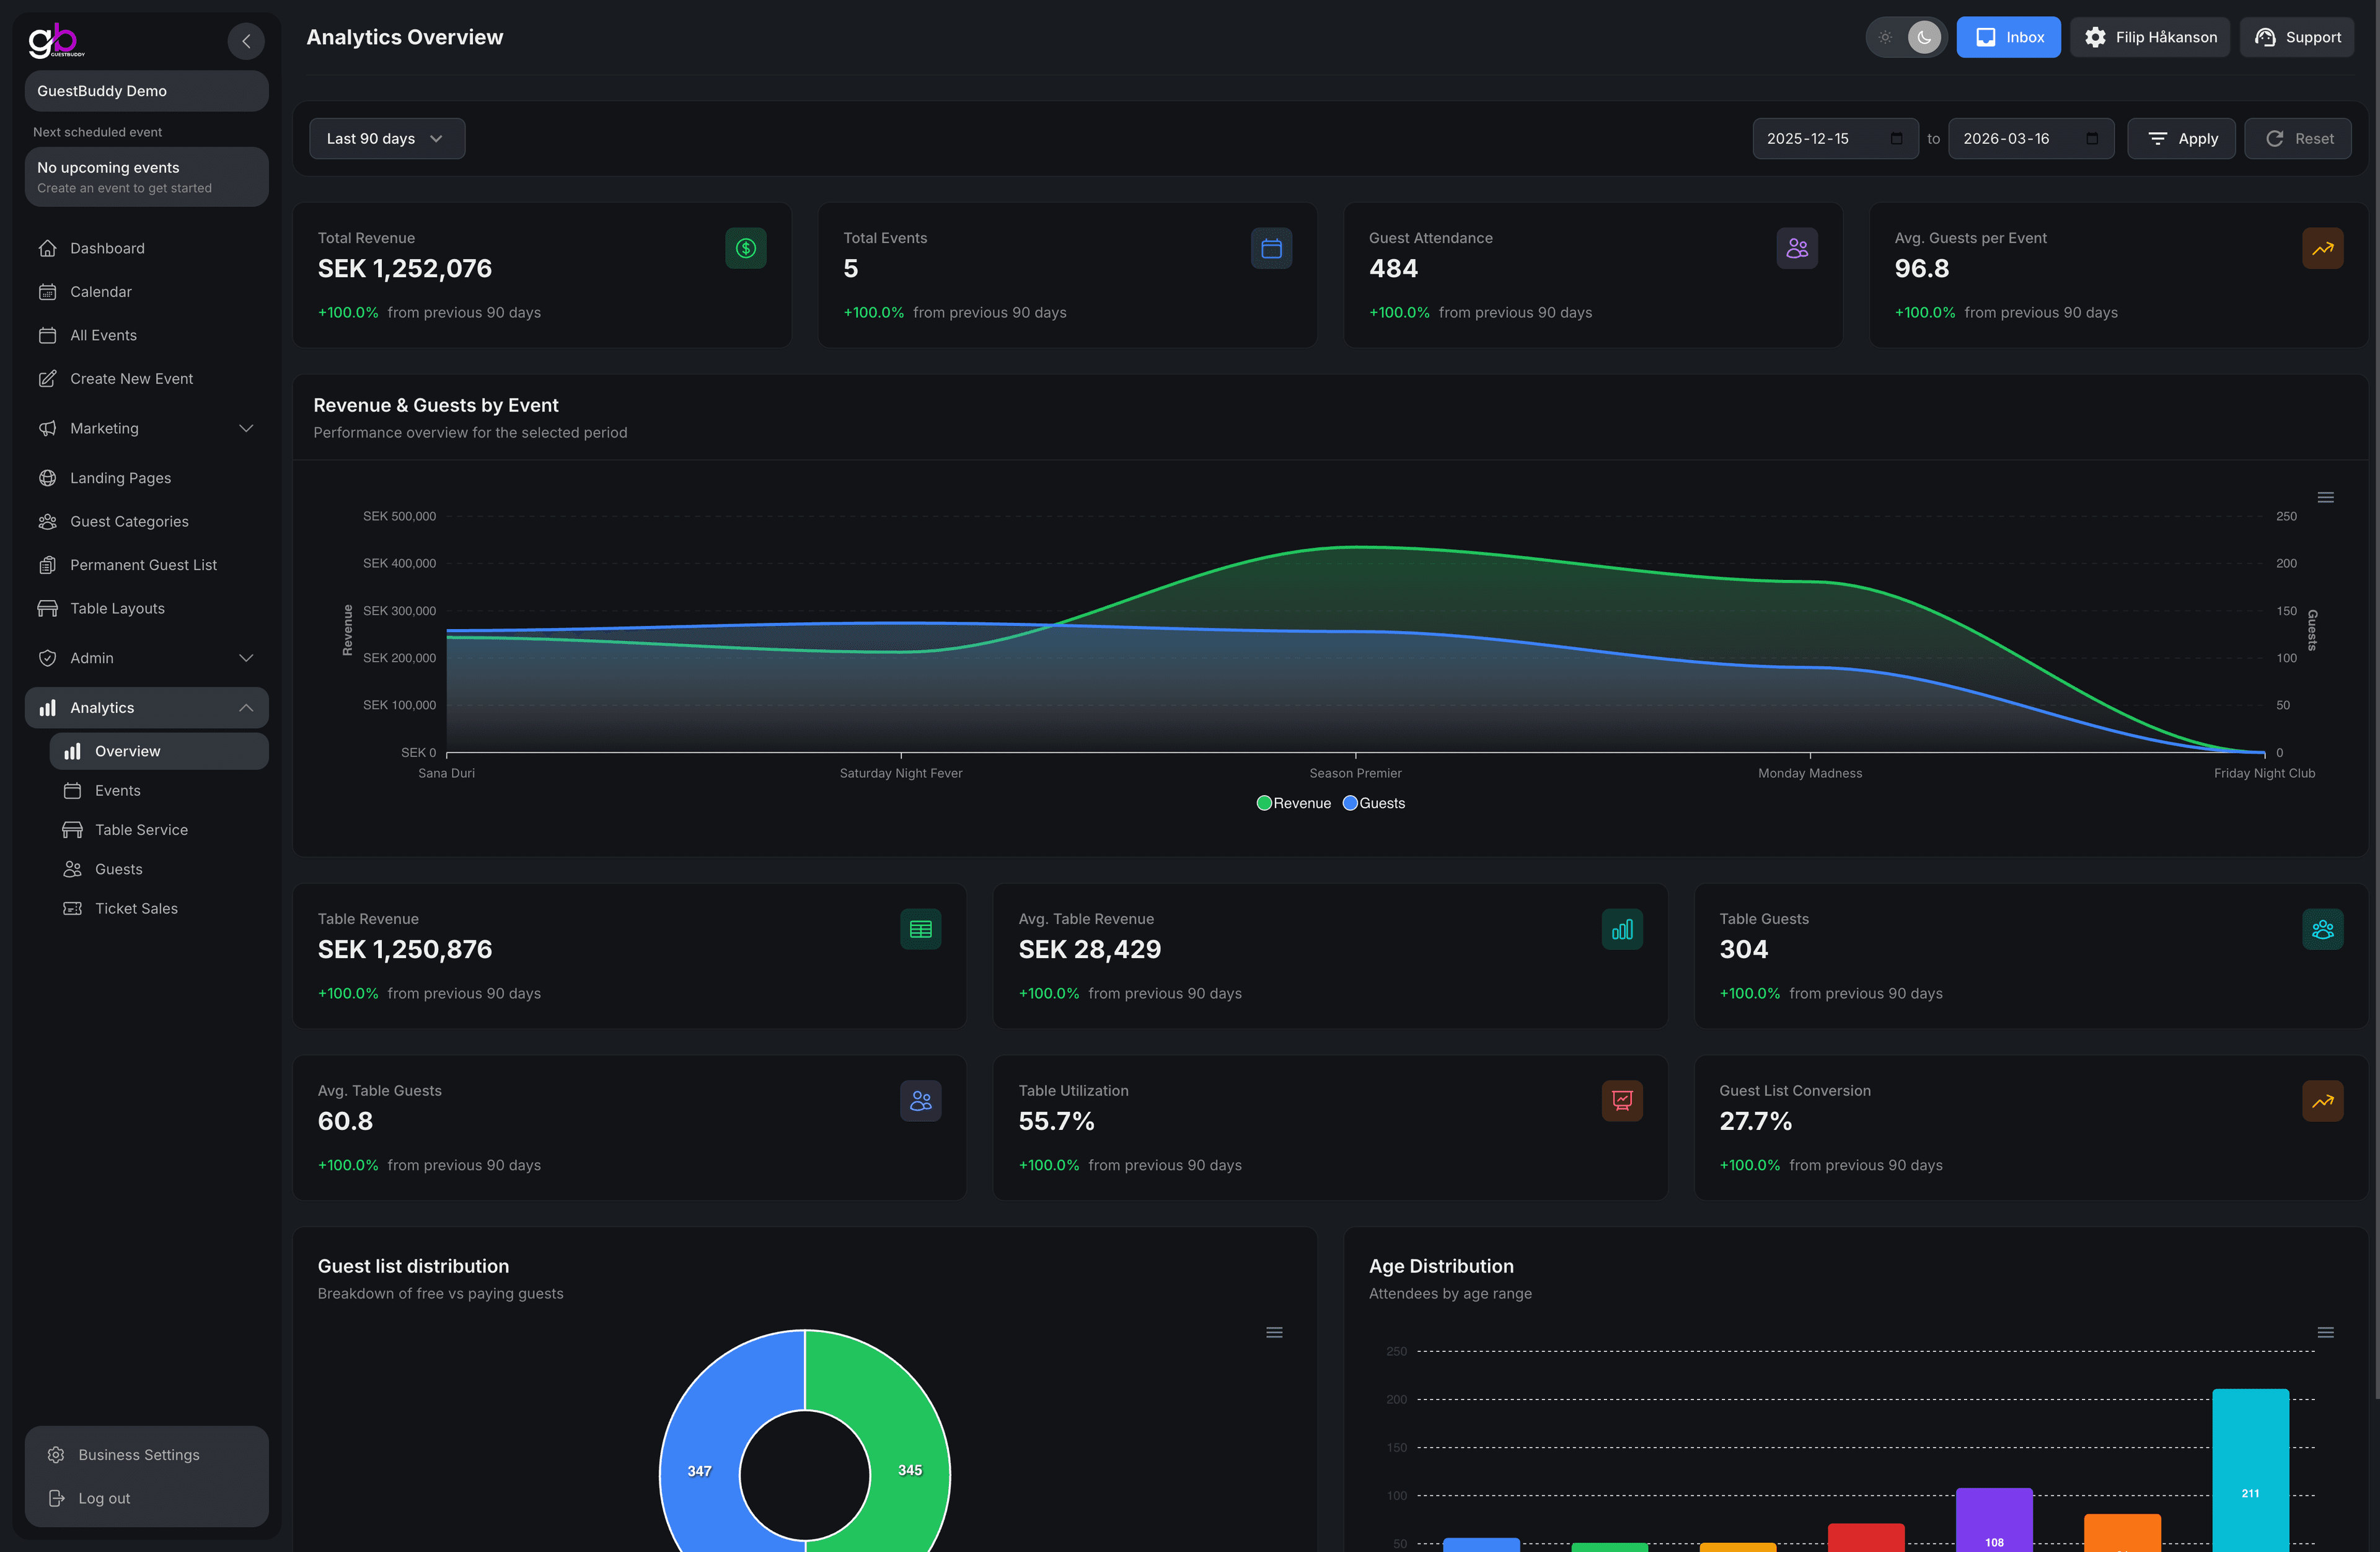
Task: Open the Permanent Guest List page
Action: pyautogui.click(x=143, y=564)
